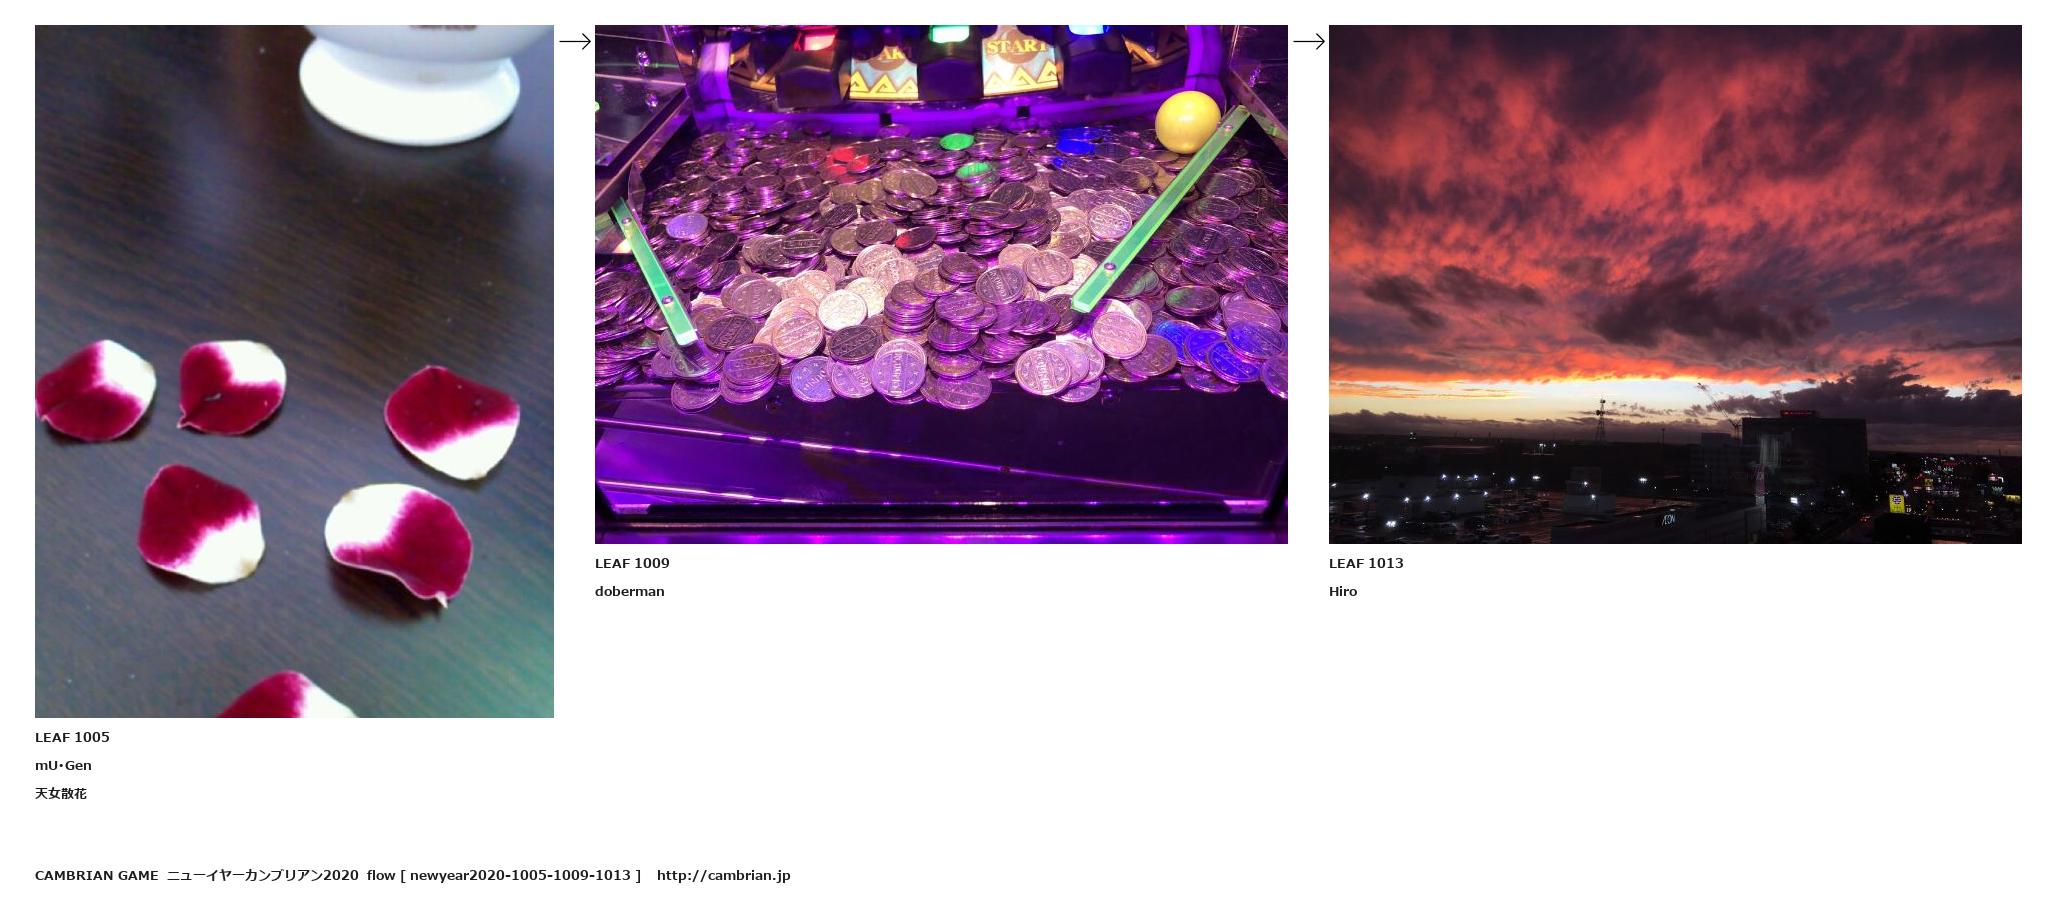Select author name doberman
The image size is (2057, 900).
click(x=629, y=591)
